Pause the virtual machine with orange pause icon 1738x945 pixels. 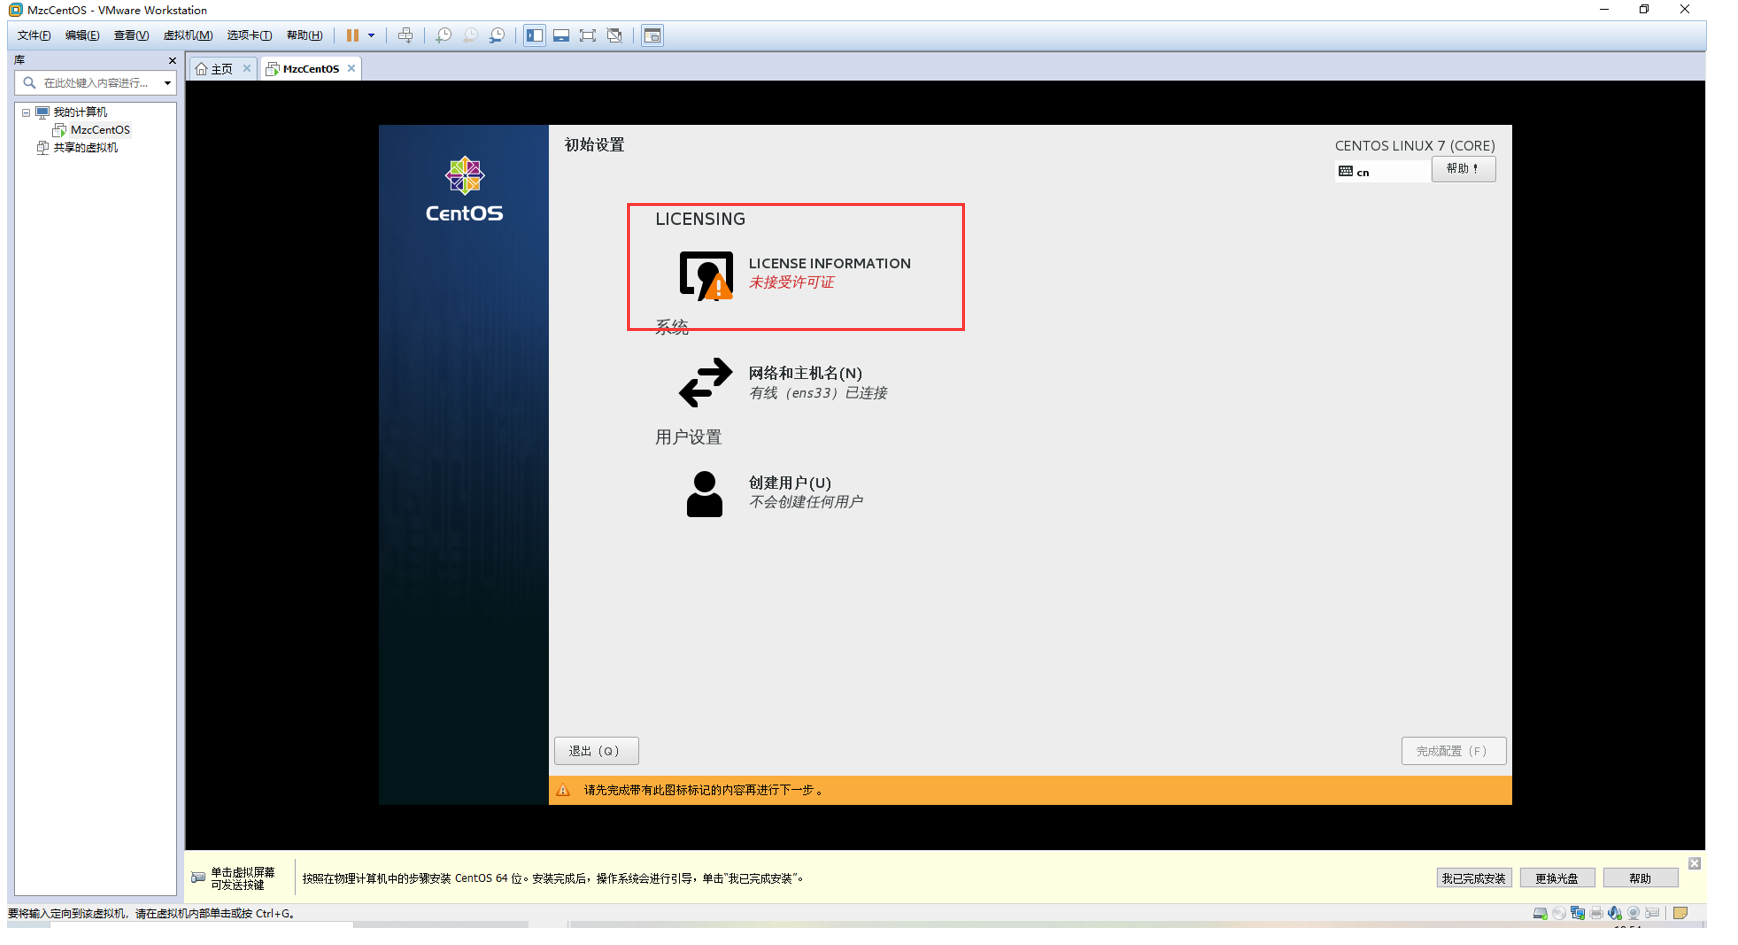click(352, 35)
